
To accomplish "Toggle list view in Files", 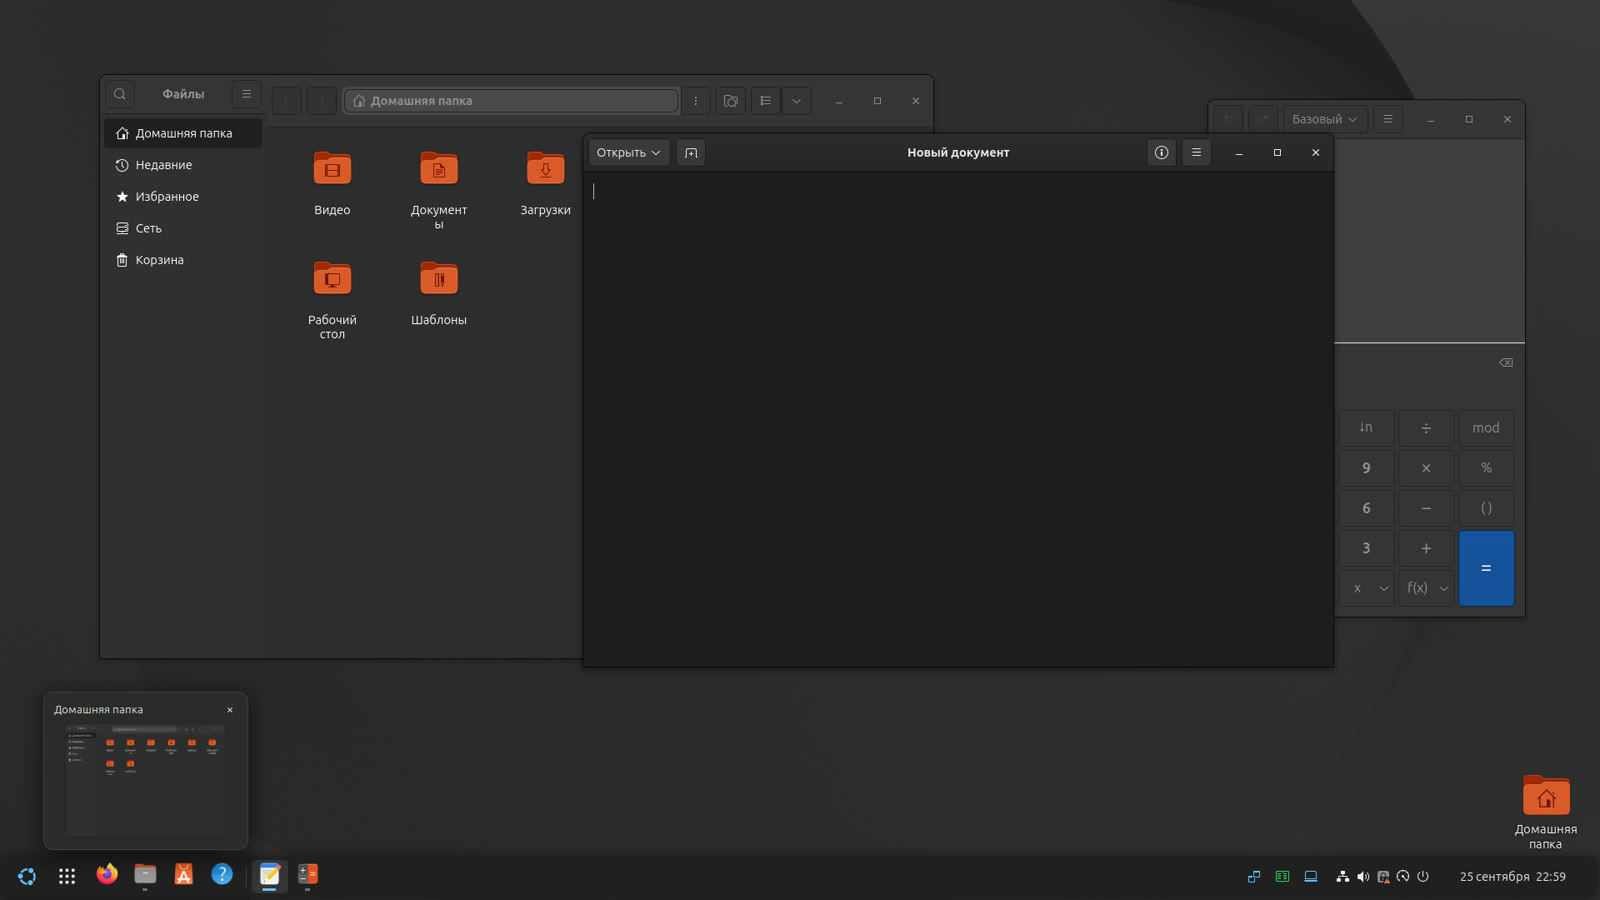I will [766, 101].
